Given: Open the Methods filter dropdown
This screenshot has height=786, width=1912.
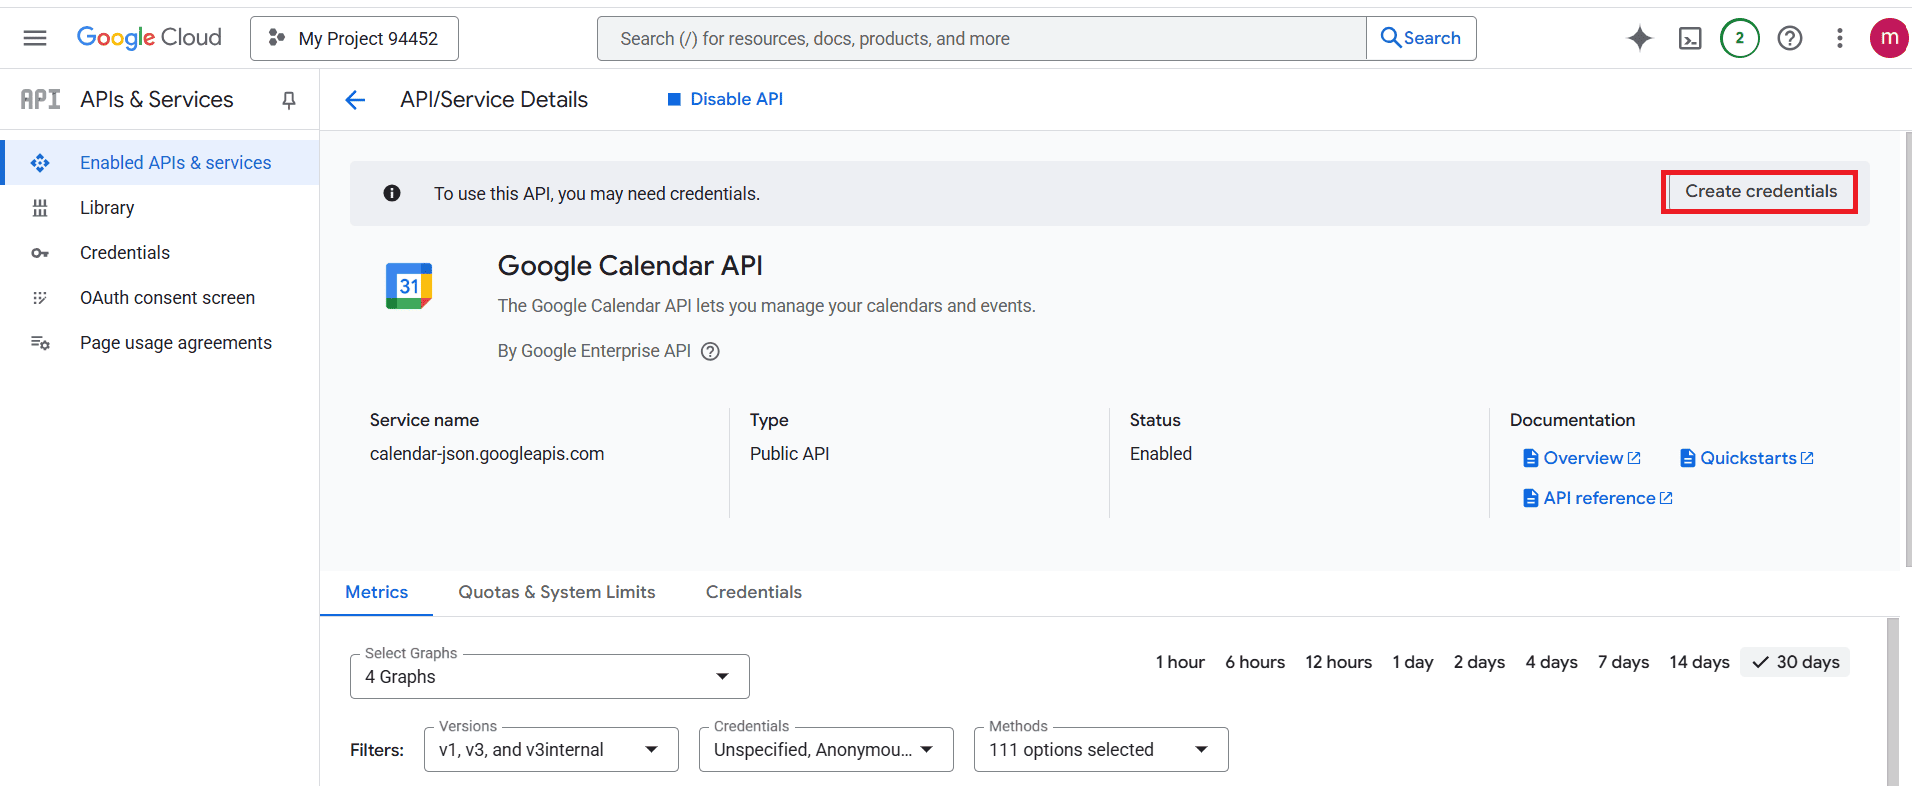Looking at the screenshot, I should tap(1100, 750).
